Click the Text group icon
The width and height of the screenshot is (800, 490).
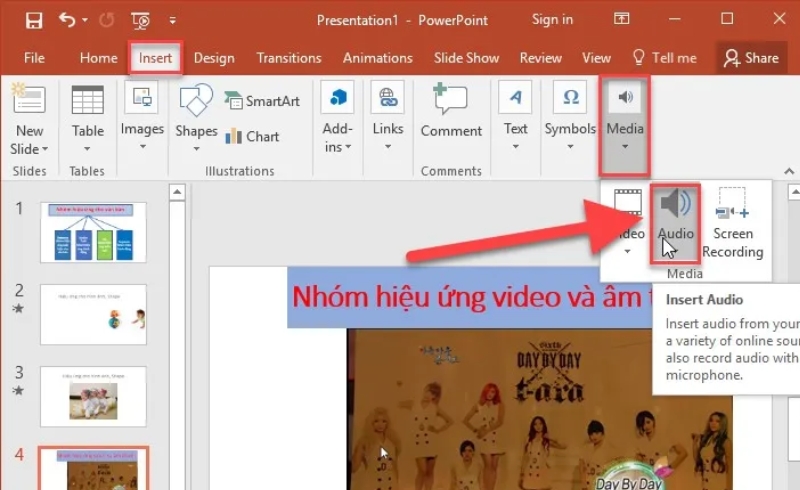(515, 97)
